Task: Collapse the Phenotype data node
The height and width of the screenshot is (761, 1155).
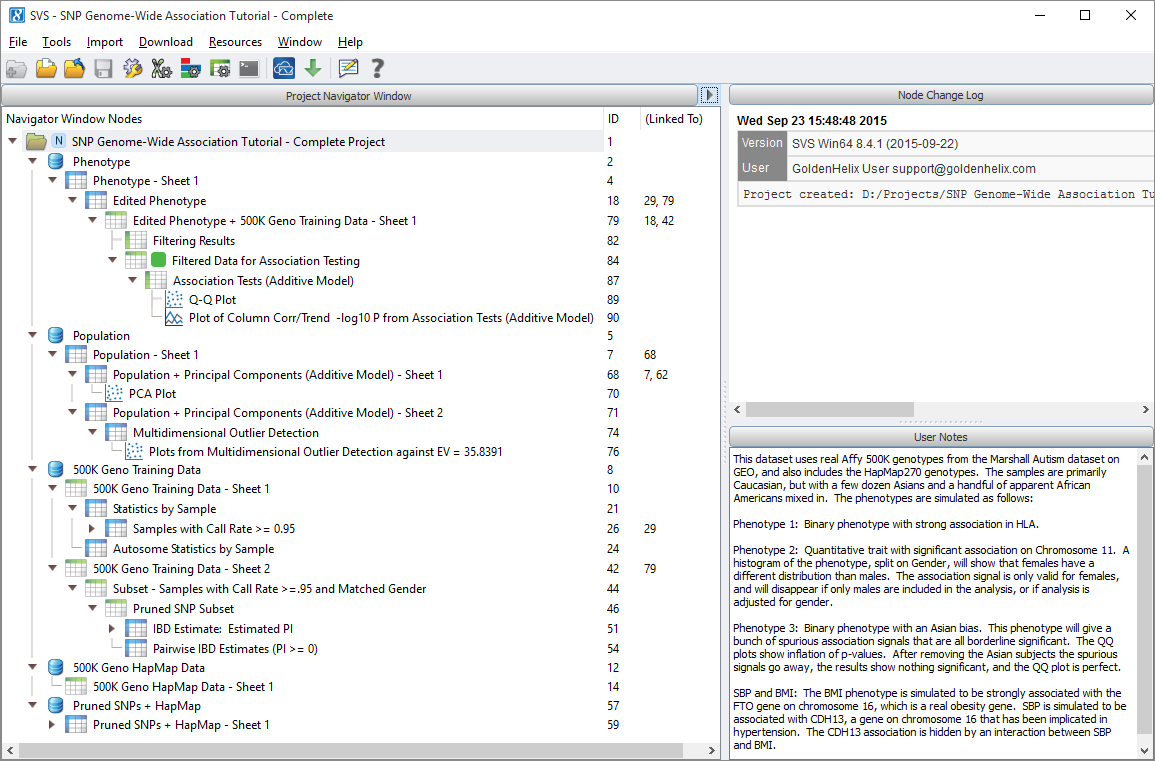Action: coord(33,161)
